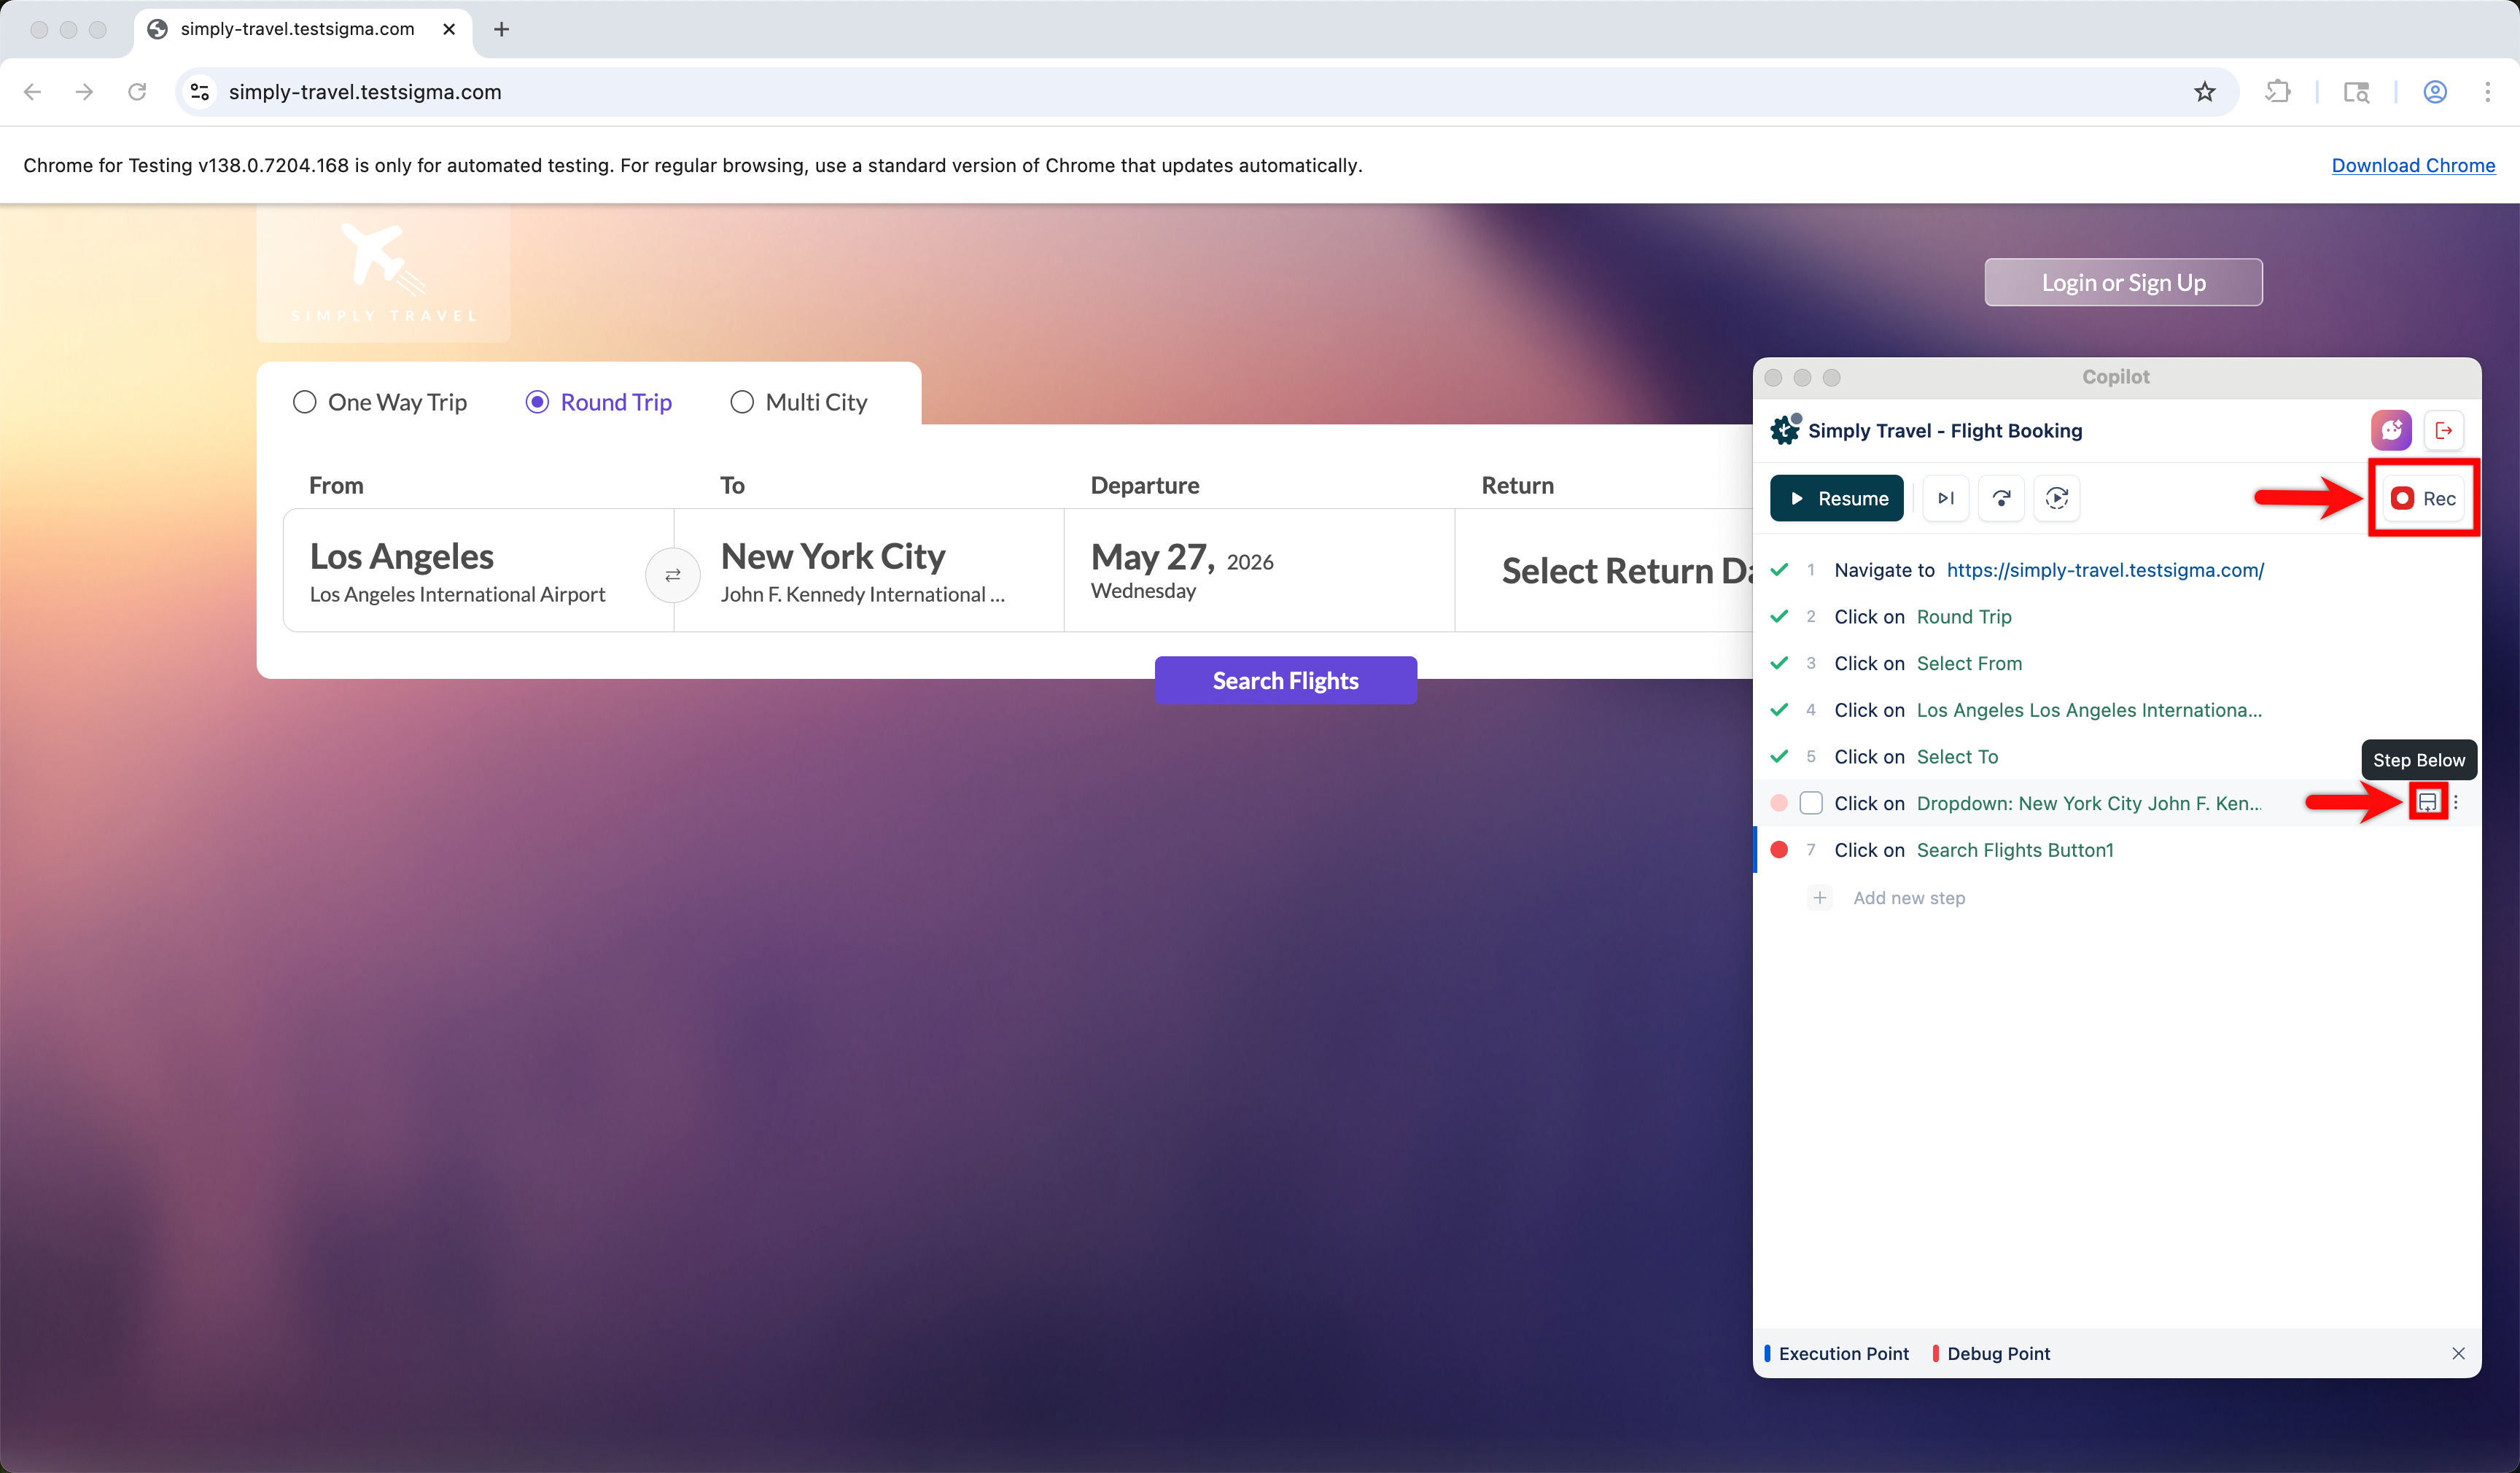Open the three-dot menu on step 6
Image resolution: width=2520 pixels, height=1473 pixels.
click(x=2456, y=802)
